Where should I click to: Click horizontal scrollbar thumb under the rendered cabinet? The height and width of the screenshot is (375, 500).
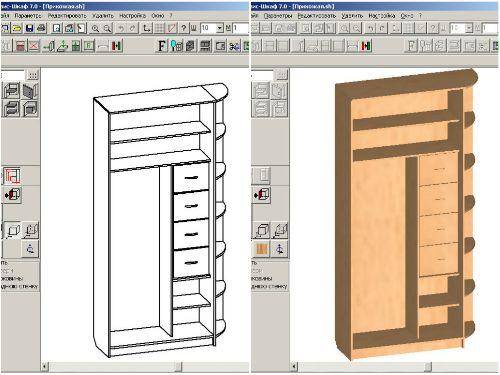pyautogui.click(x=428, y=367)
